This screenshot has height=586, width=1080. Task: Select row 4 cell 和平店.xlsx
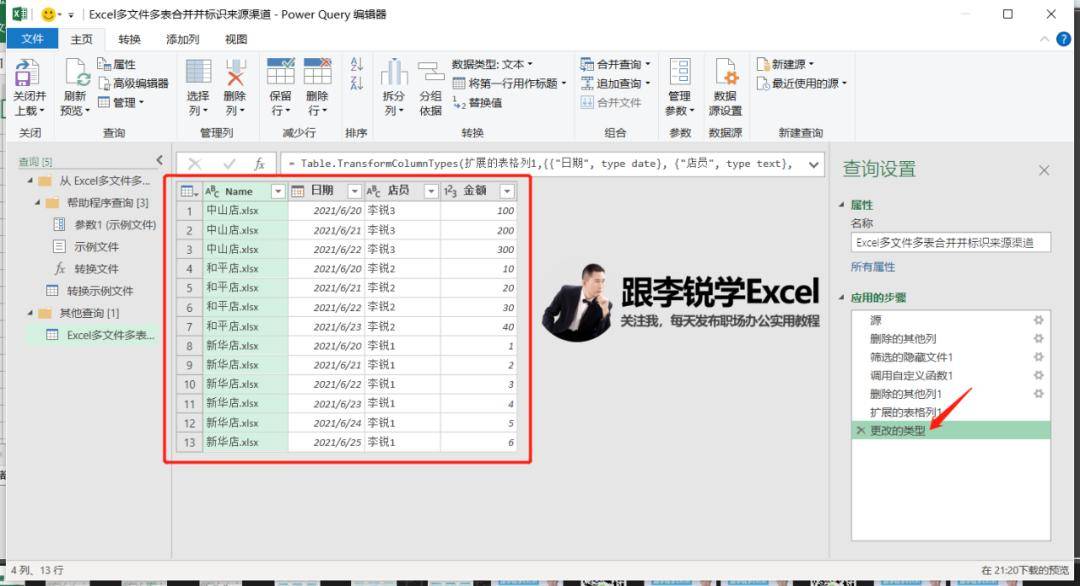[245, 269]
